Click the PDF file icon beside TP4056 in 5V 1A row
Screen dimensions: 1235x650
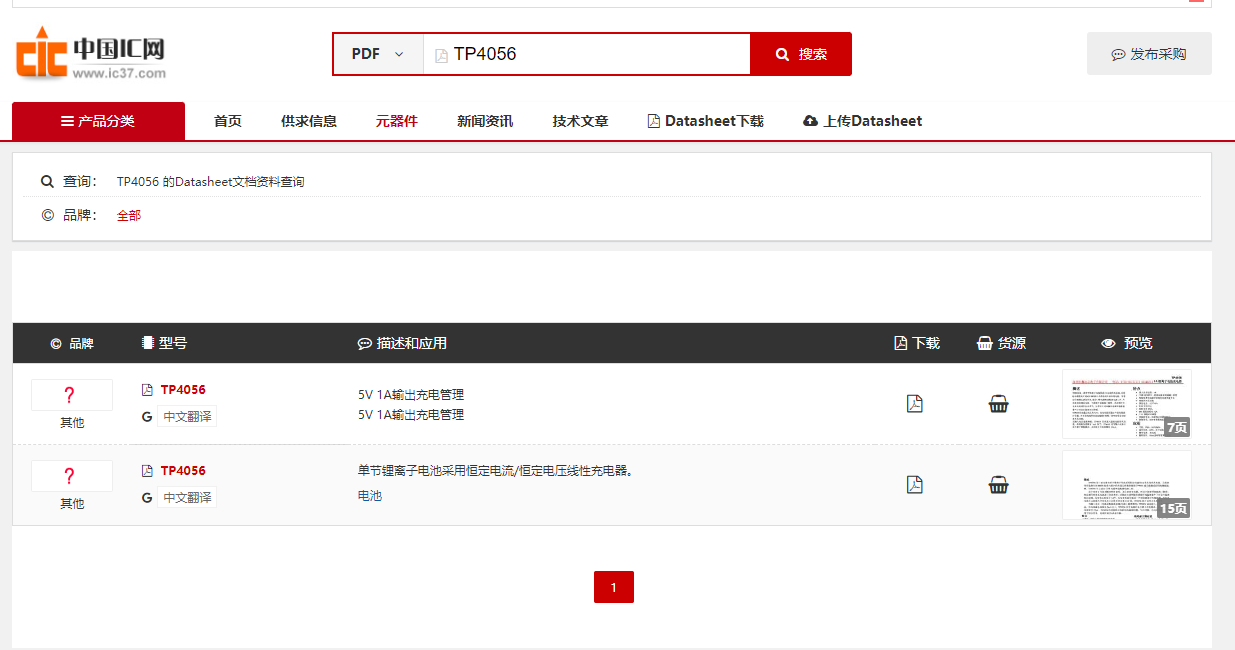[148, 390]
